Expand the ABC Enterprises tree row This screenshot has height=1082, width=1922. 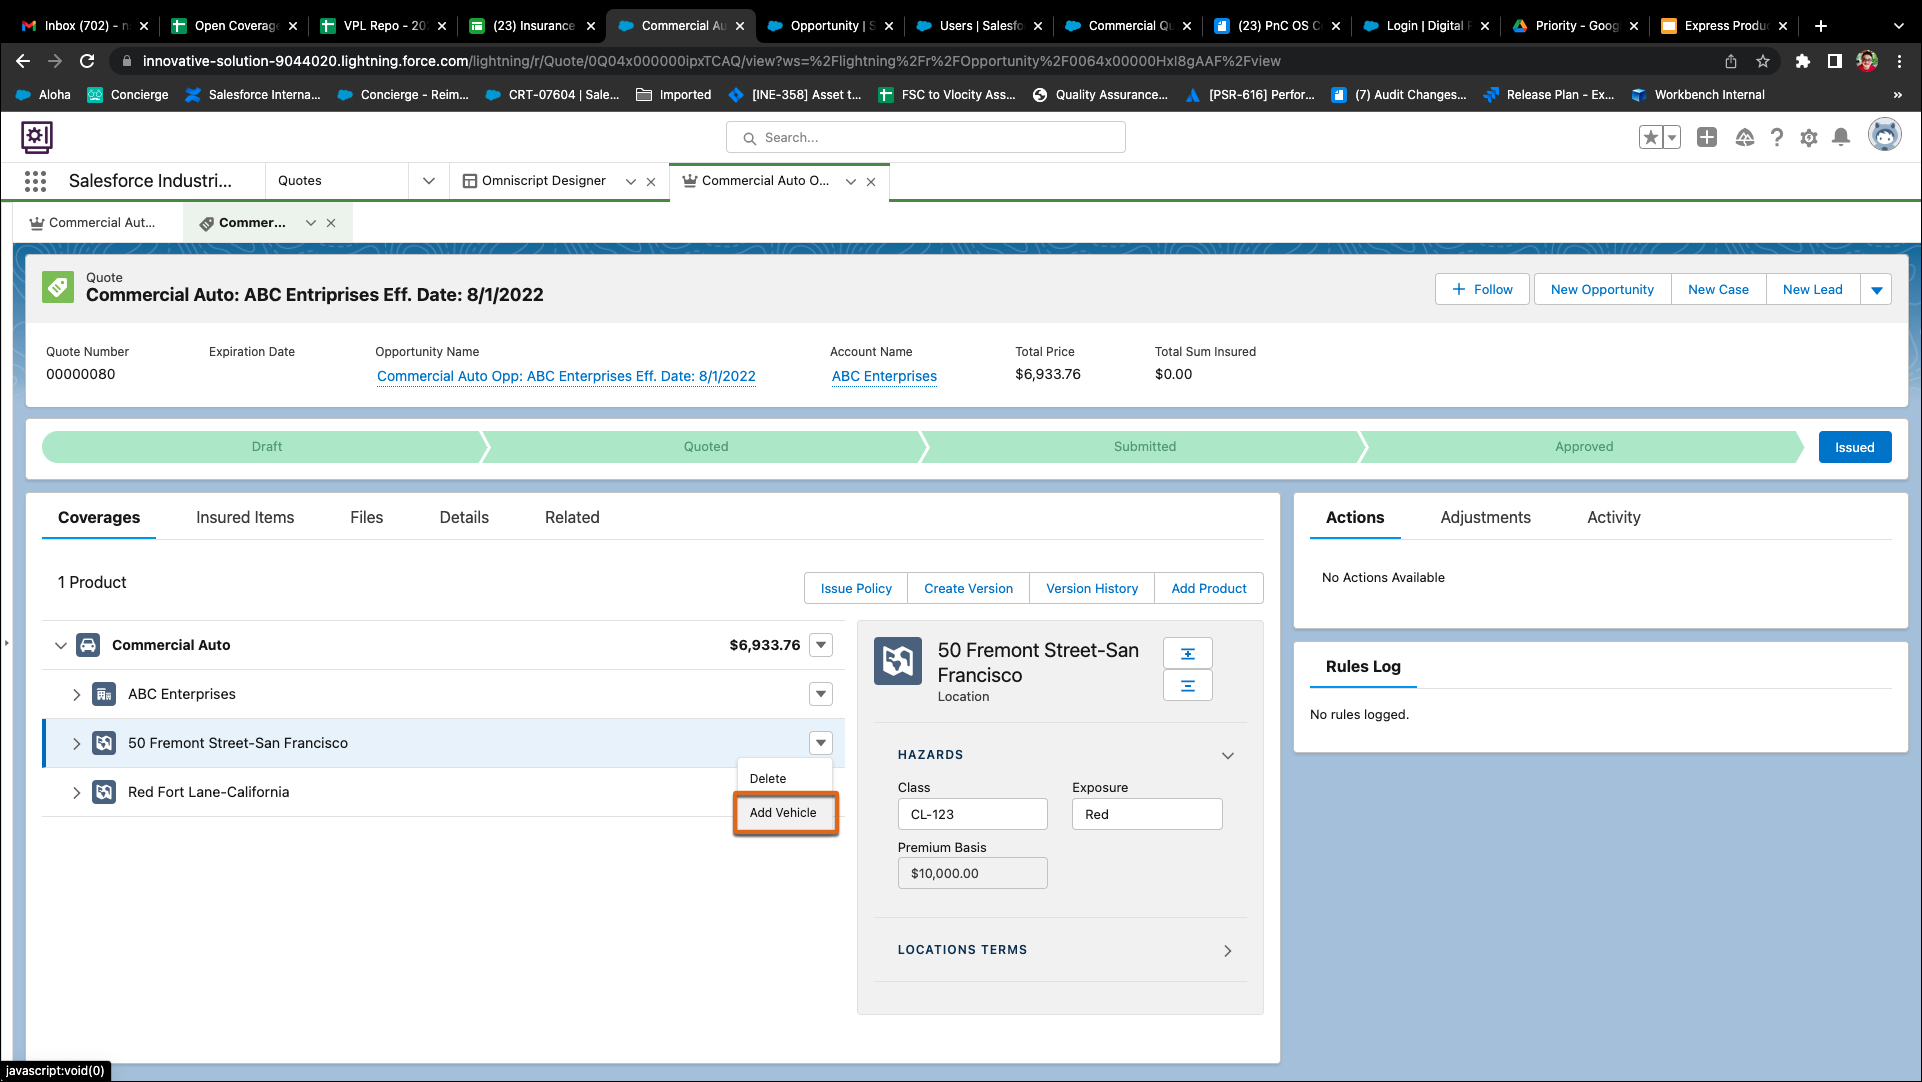(77, 694)
